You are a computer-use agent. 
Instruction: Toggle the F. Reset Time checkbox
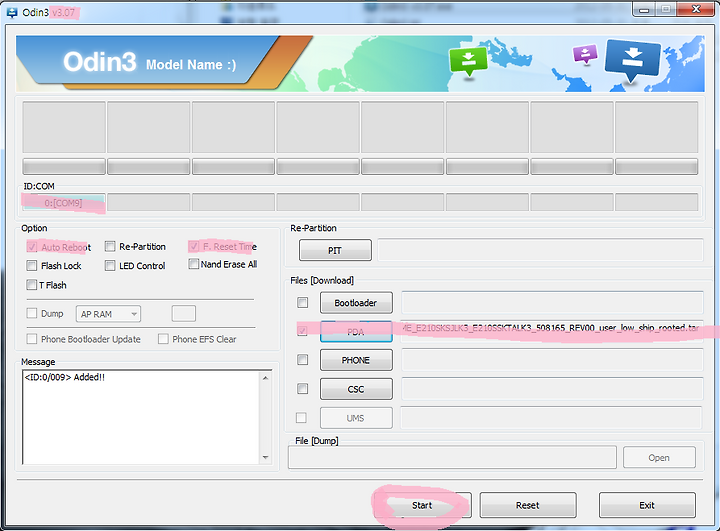194,247
